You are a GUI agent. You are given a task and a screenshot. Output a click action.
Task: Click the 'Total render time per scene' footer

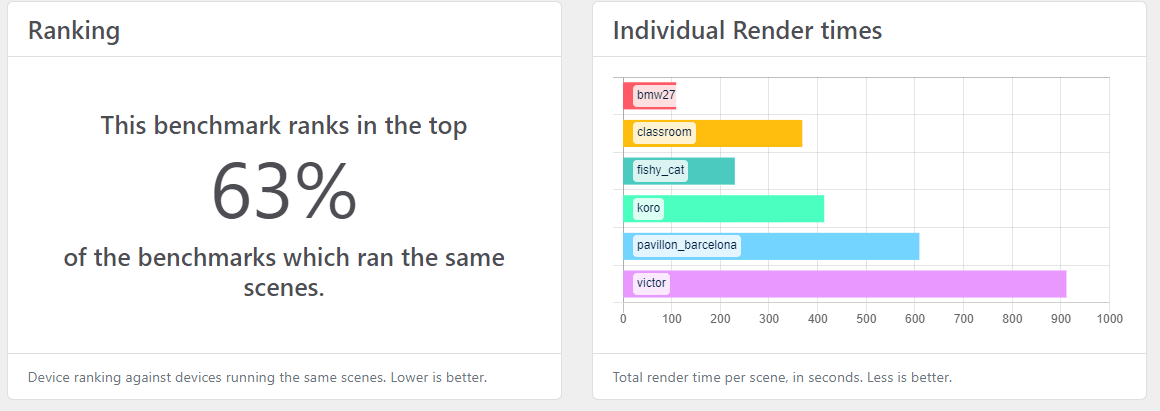(x=782, y=378)
